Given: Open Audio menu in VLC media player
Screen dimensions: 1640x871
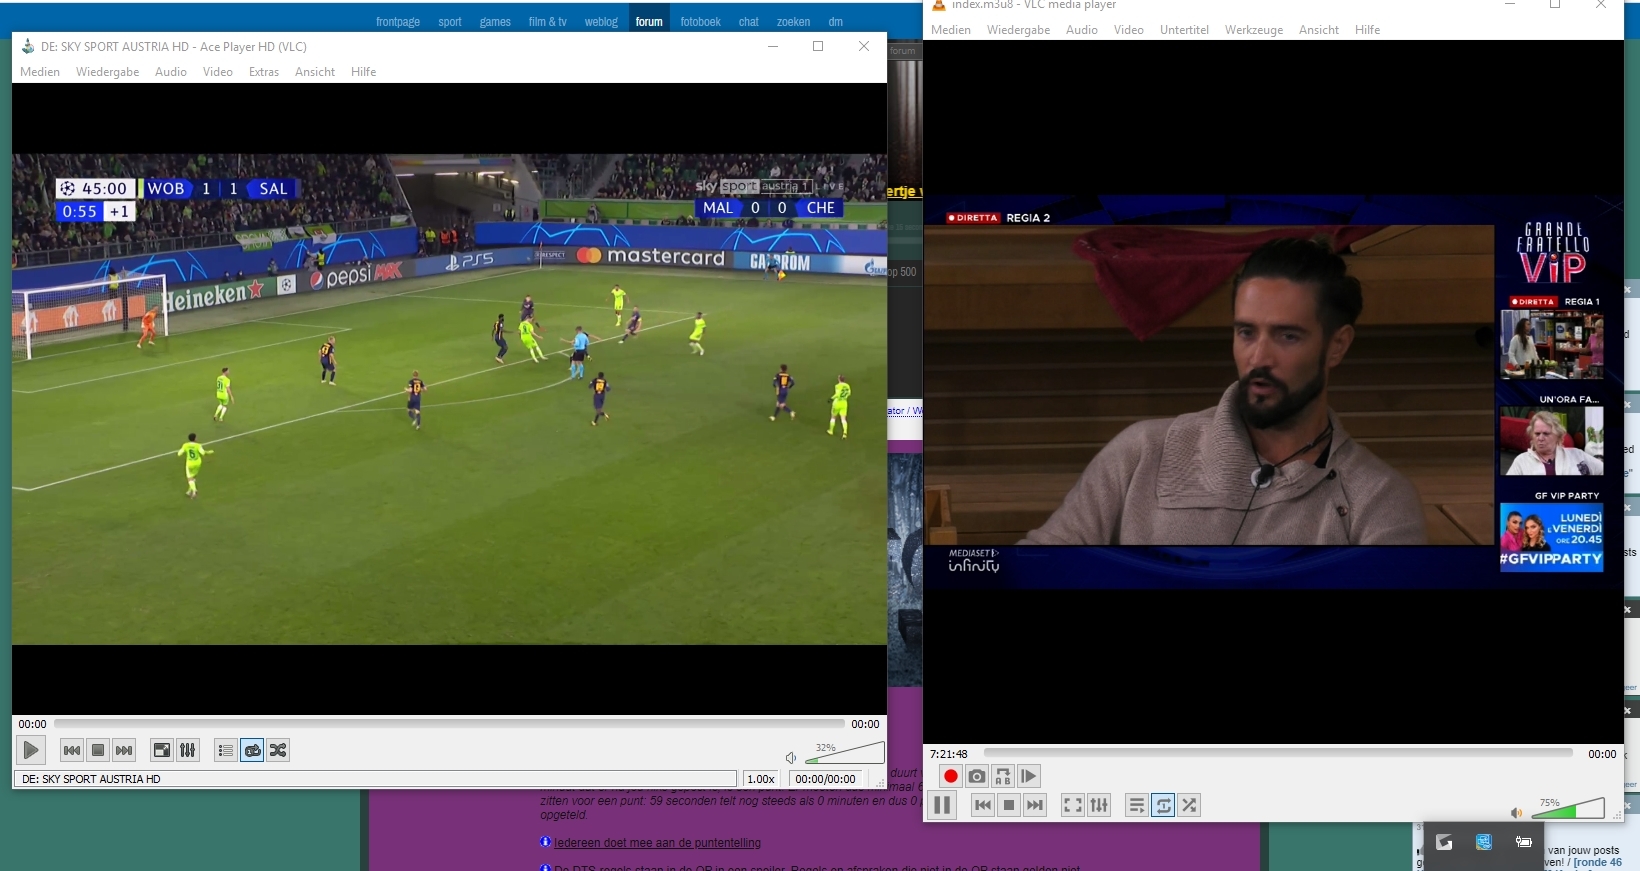Looking at the screenshot, I should tap(1082, 30).
